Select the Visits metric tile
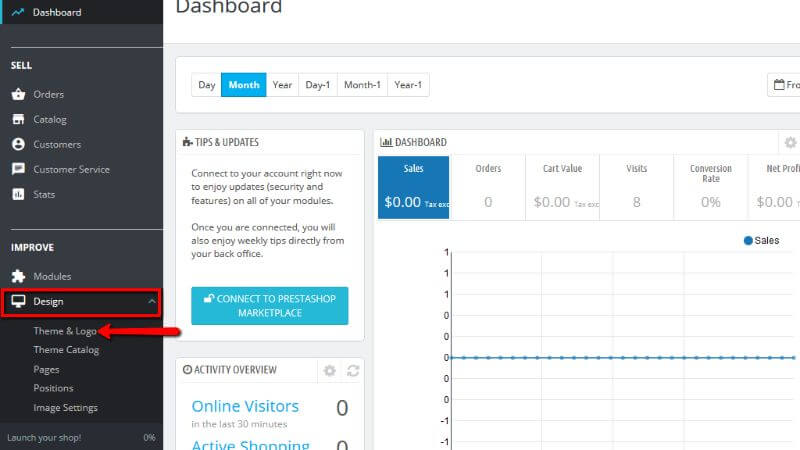This screenshot has height=450, width=800. point(636,187)
